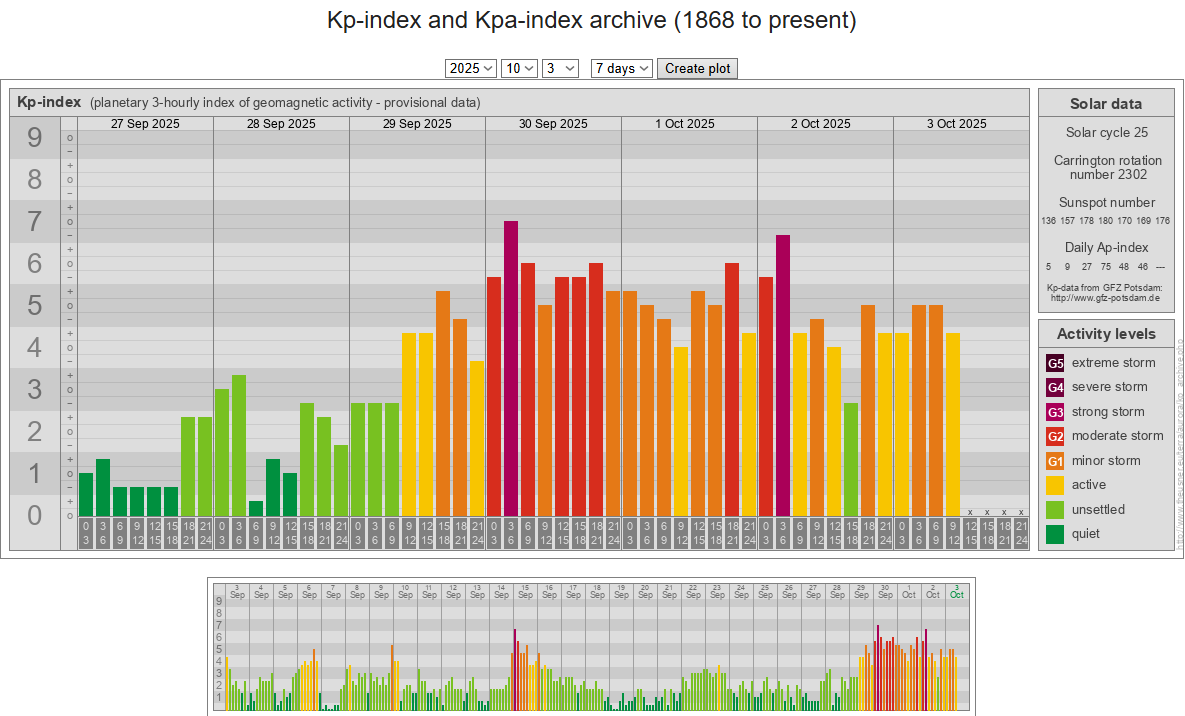
Task: Click the 30 Sep label in overview chart
Action: (885, 591)
